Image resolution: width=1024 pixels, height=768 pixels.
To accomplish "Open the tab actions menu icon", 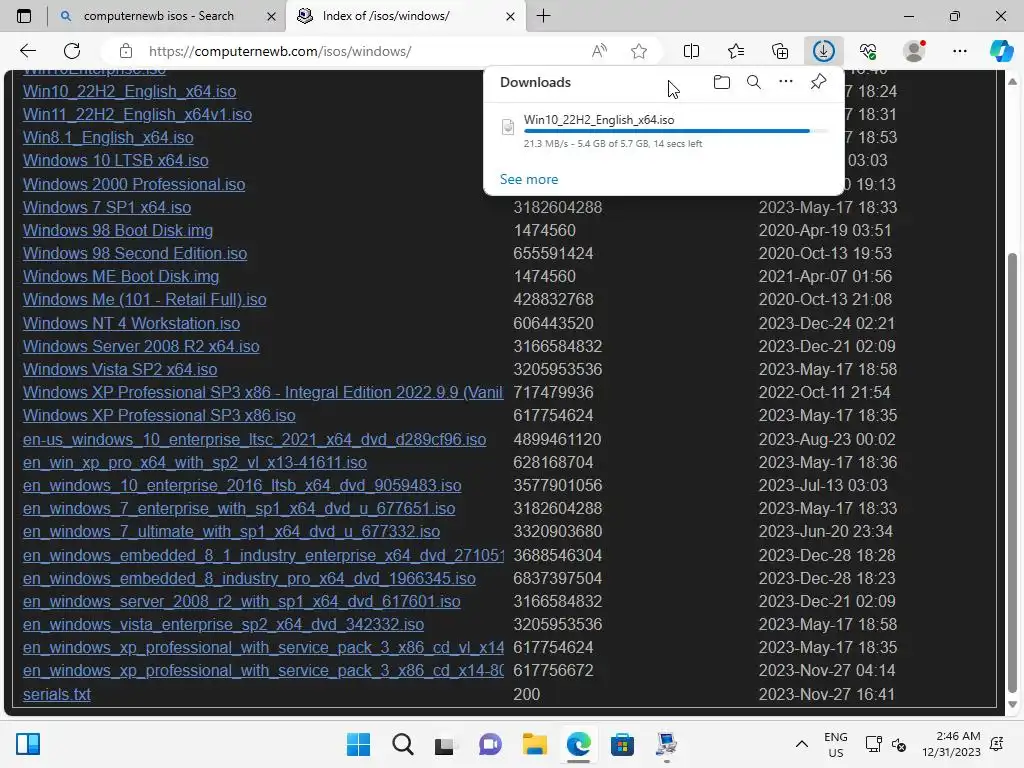I will point(24,16).
